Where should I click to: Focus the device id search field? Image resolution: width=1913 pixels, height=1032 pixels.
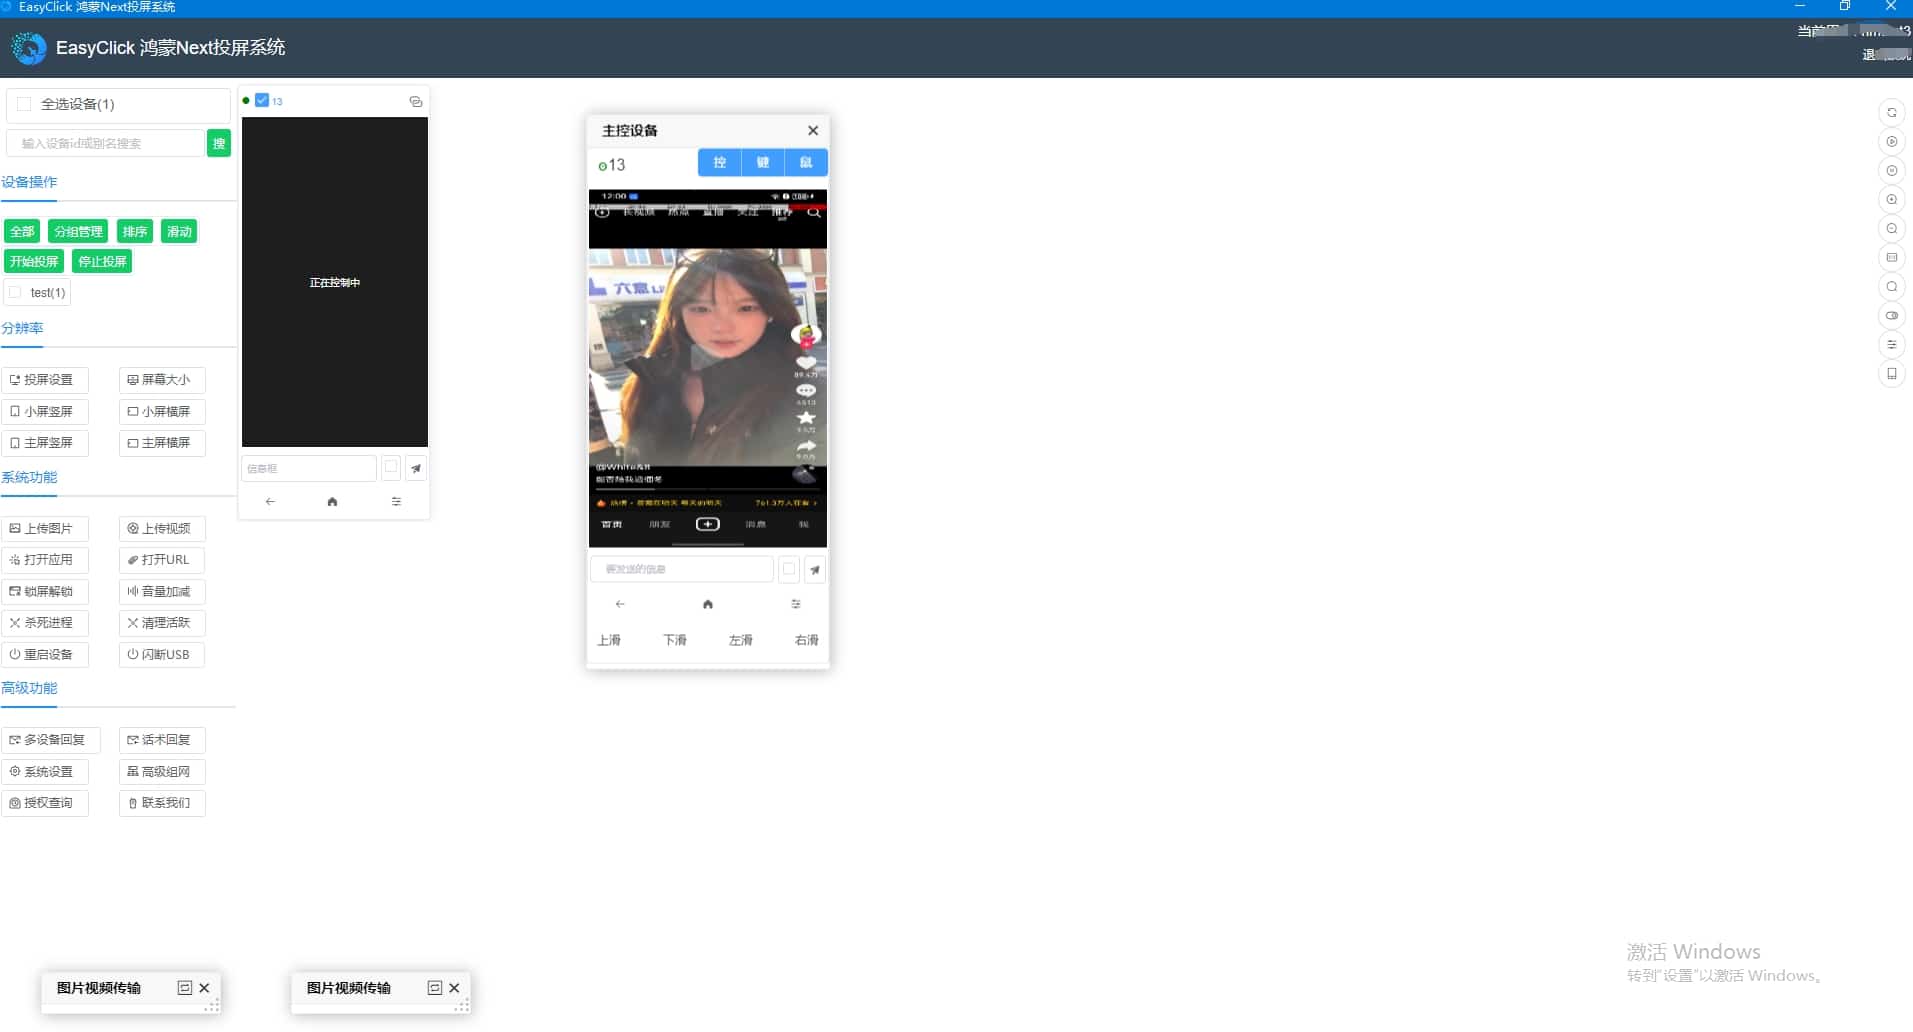[105, 143]
